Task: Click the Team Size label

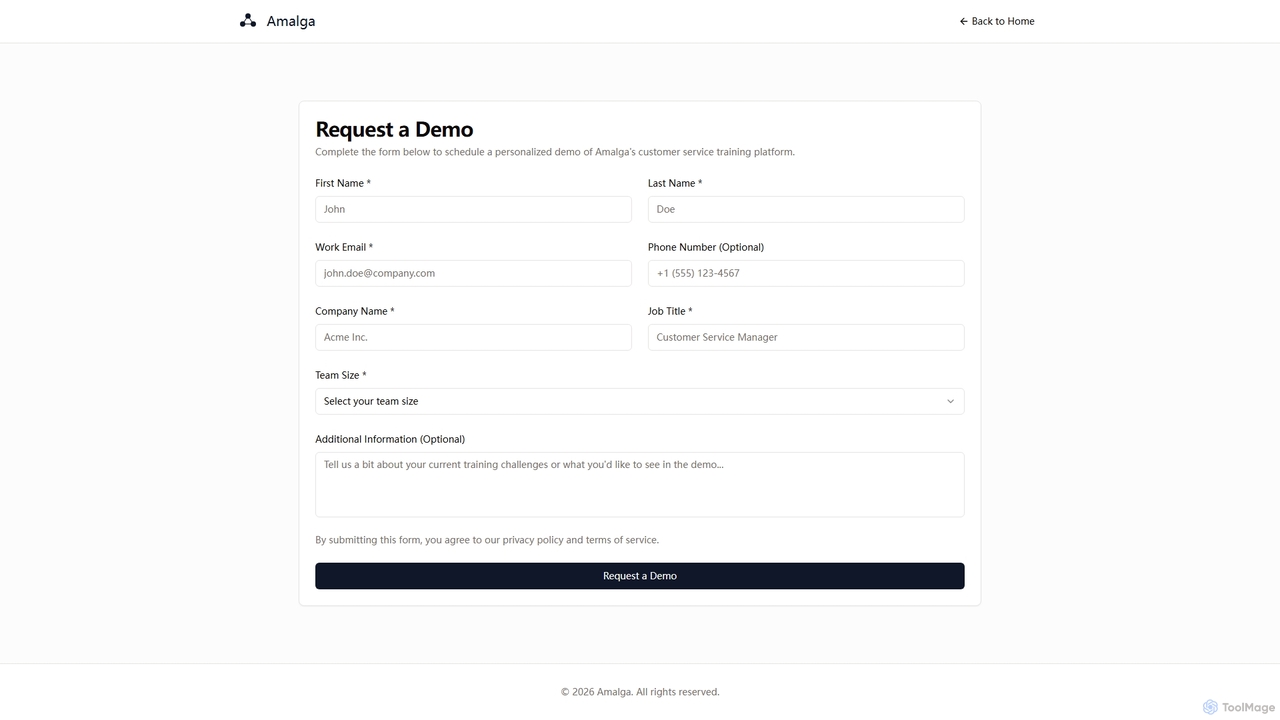Action: 341,375
